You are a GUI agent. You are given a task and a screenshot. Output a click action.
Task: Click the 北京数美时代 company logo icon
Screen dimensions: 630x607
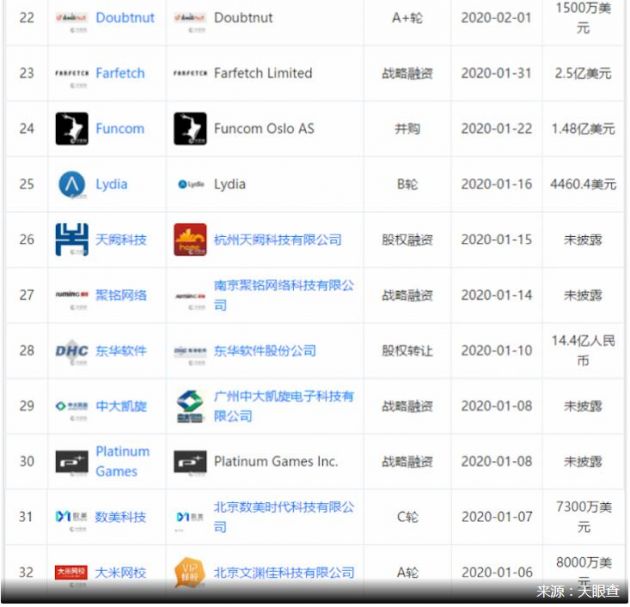190,517
